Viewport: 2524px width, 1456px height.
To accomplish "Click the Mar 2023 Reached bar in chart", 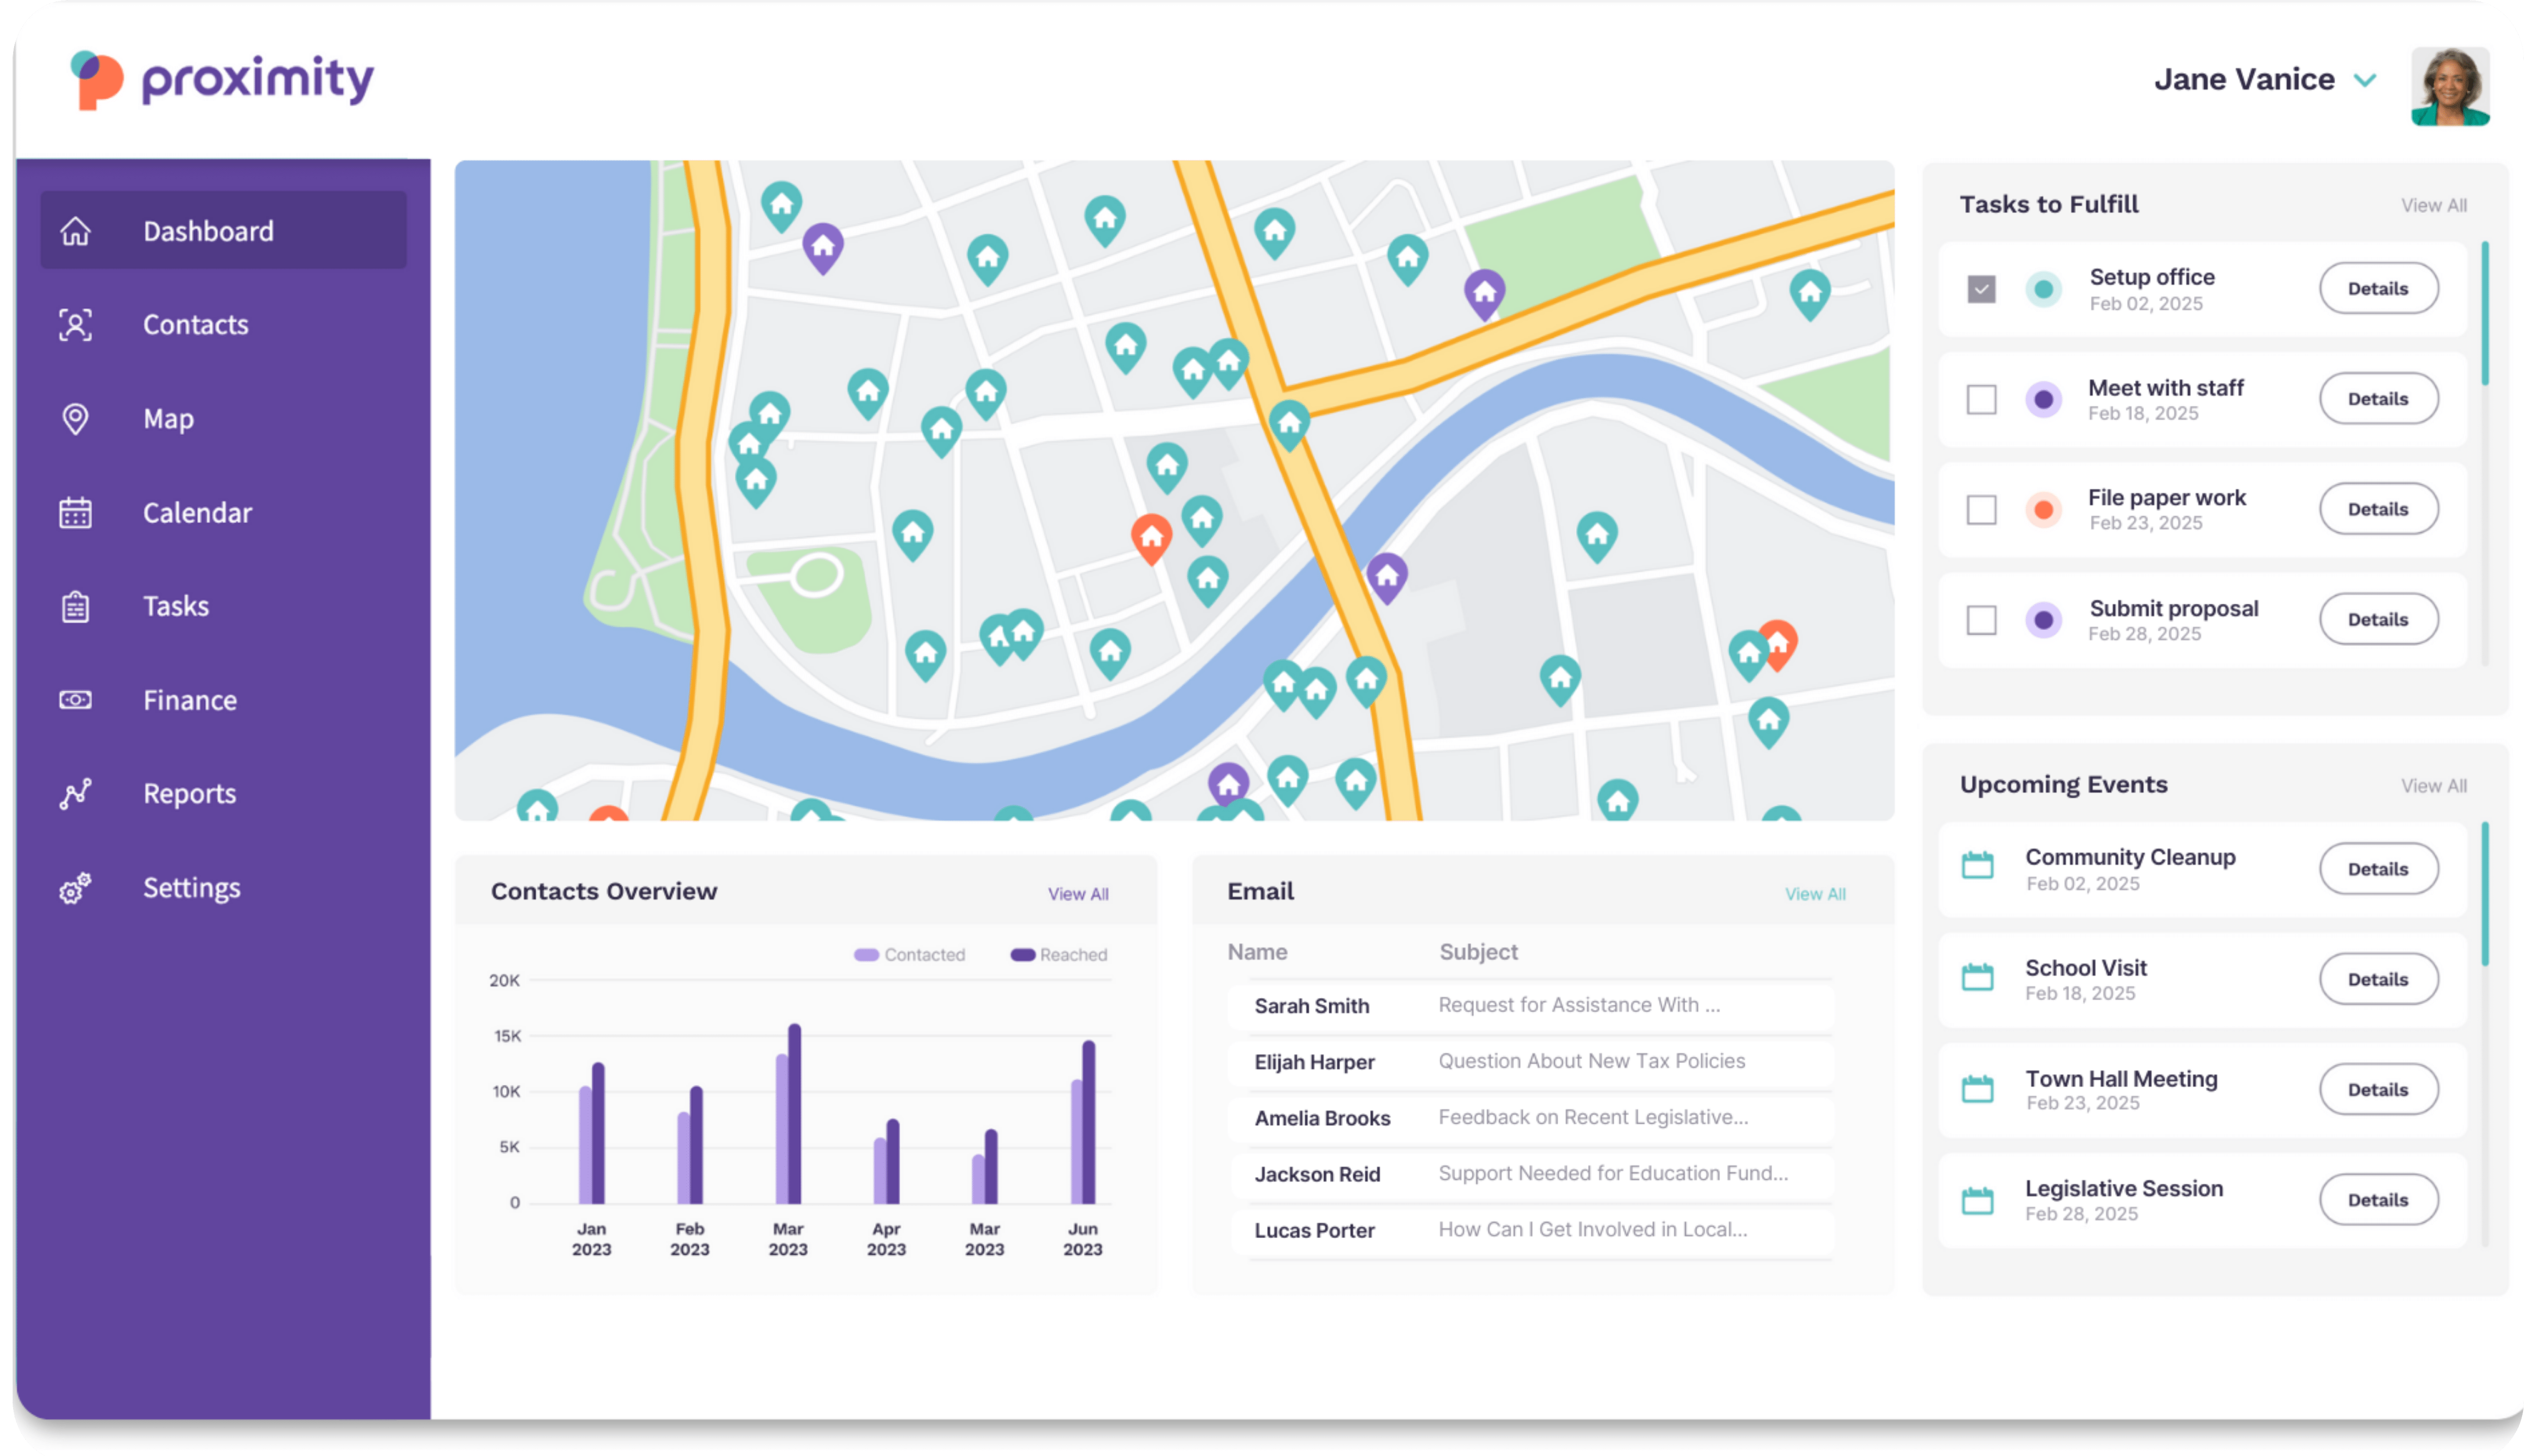I will [794, 1114].
